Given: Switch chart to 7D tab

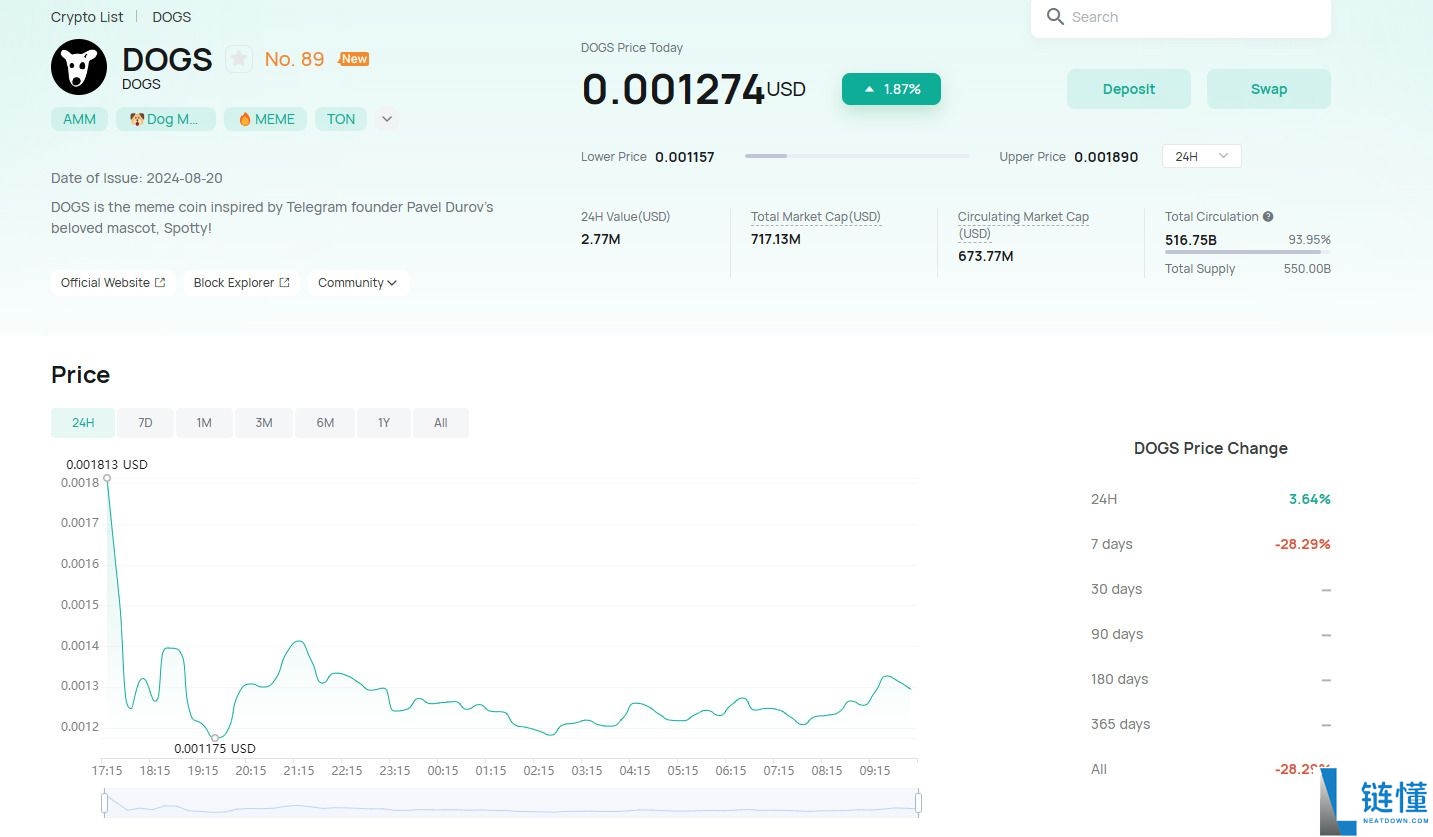Looking at the screenshot, I should tap(145, 423).
